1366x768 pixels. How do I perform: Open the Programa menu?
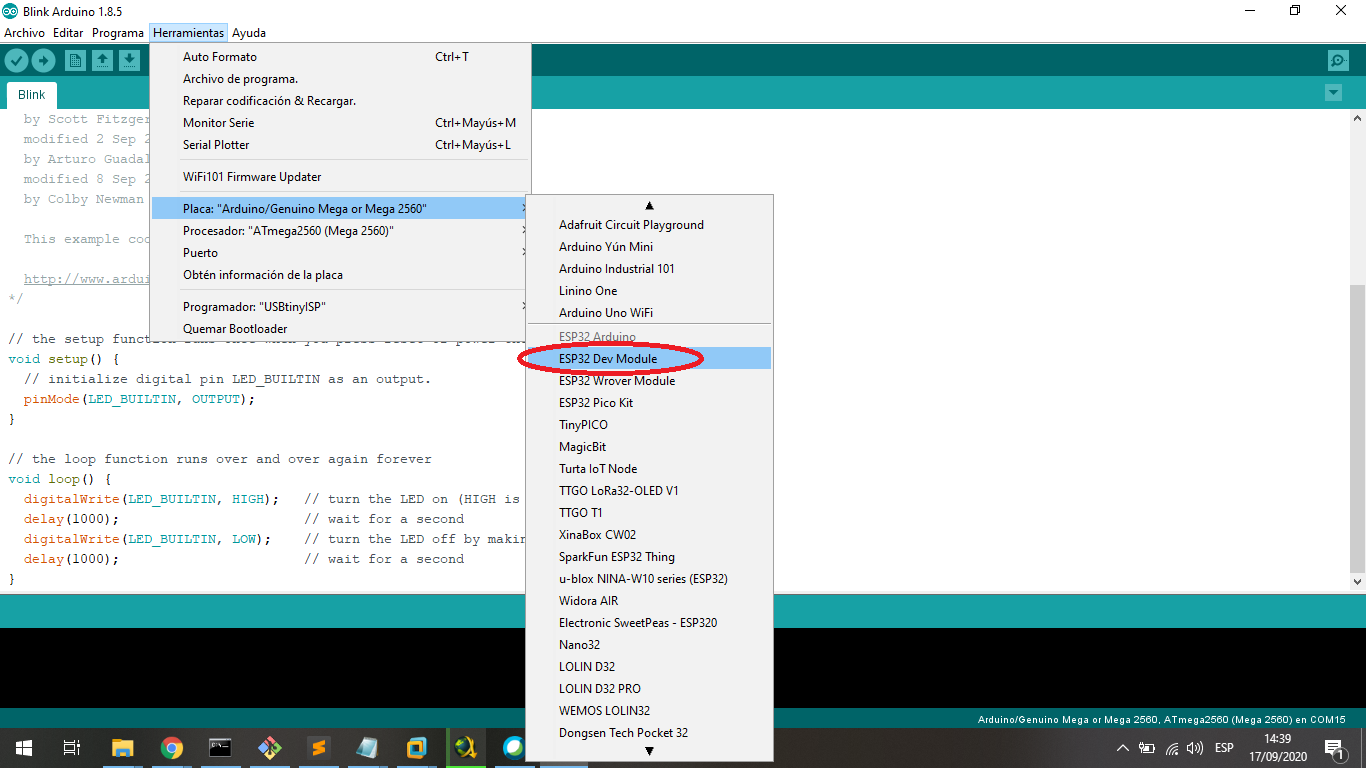click(x=118, y=33)
